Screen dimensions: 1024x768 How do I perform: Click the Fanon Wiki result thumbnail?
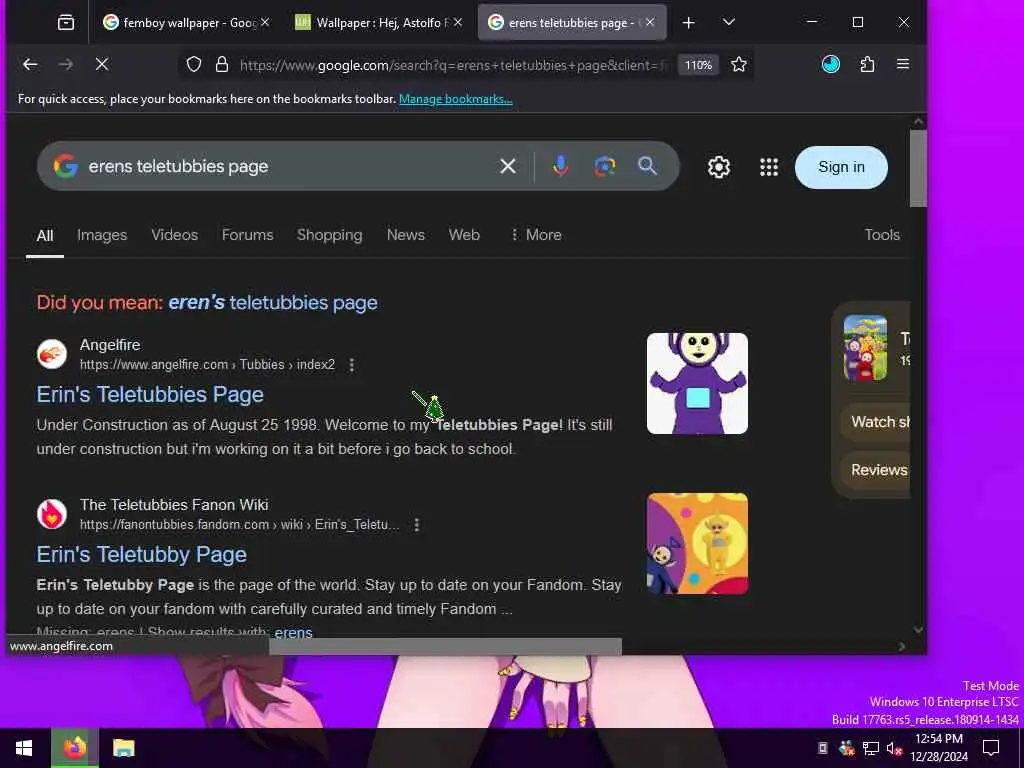697,543
